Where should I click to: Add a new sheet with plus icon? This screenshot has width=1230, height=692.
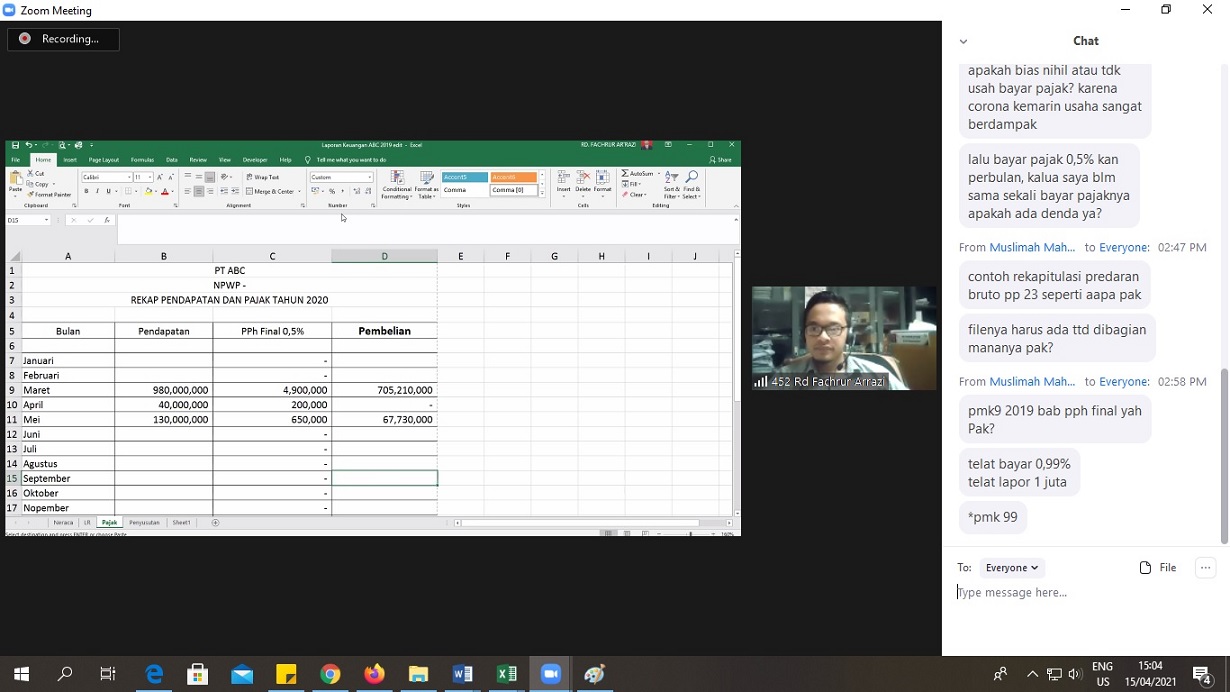point(215,523)
